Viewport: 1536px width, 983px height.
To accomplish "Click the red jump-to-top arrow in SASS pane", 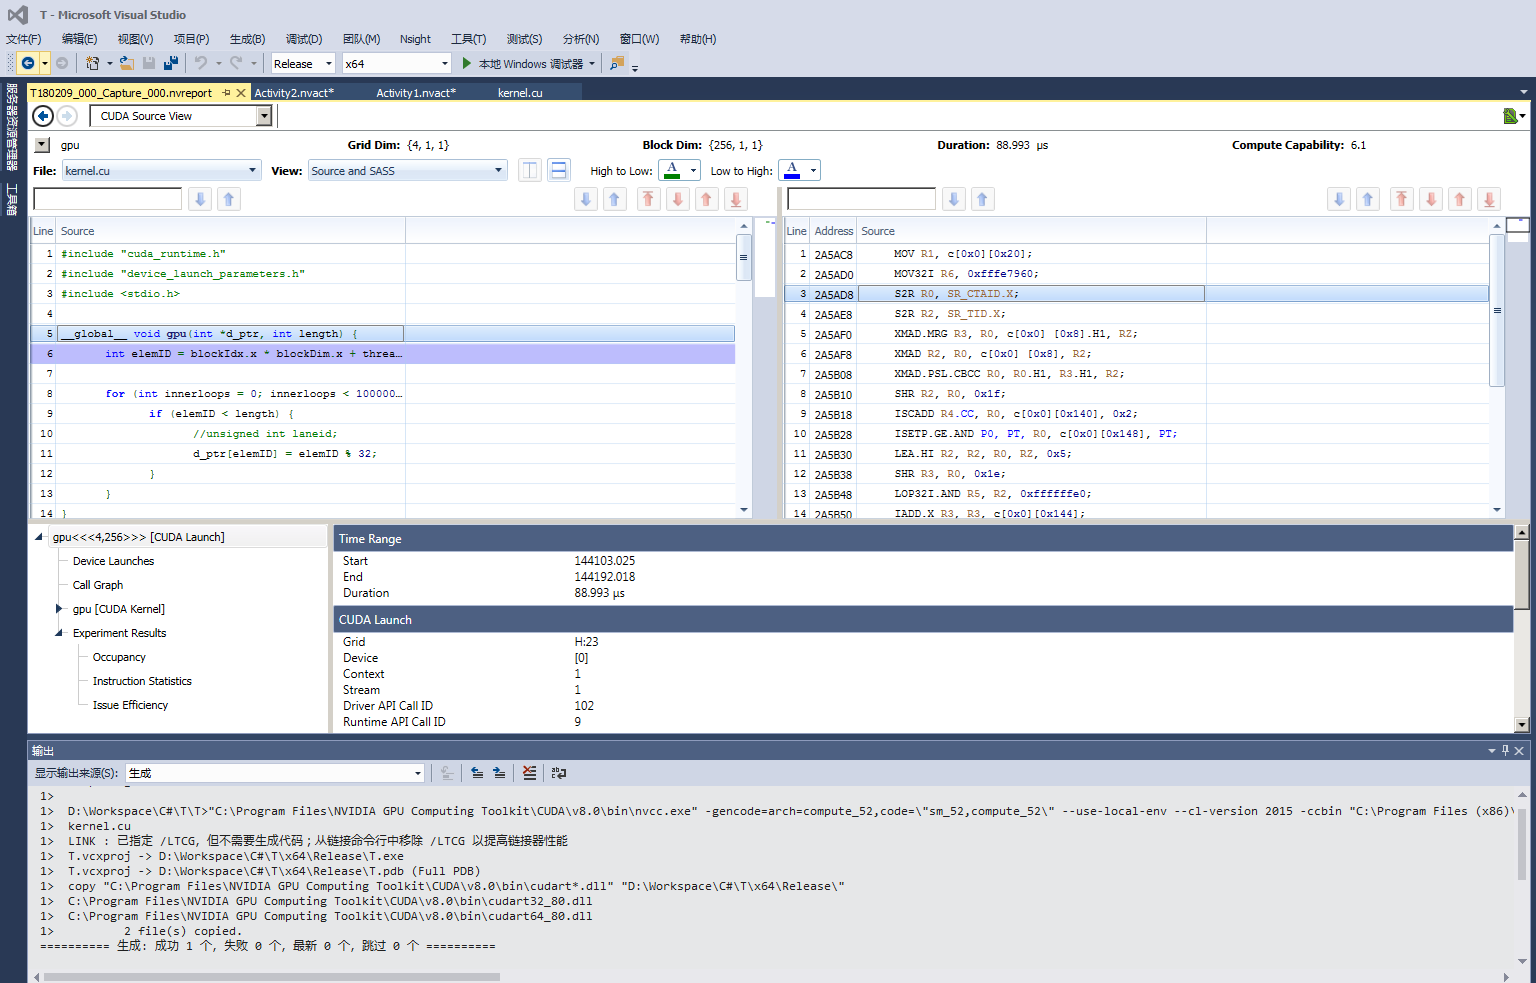I will [x=1402, y=199].
